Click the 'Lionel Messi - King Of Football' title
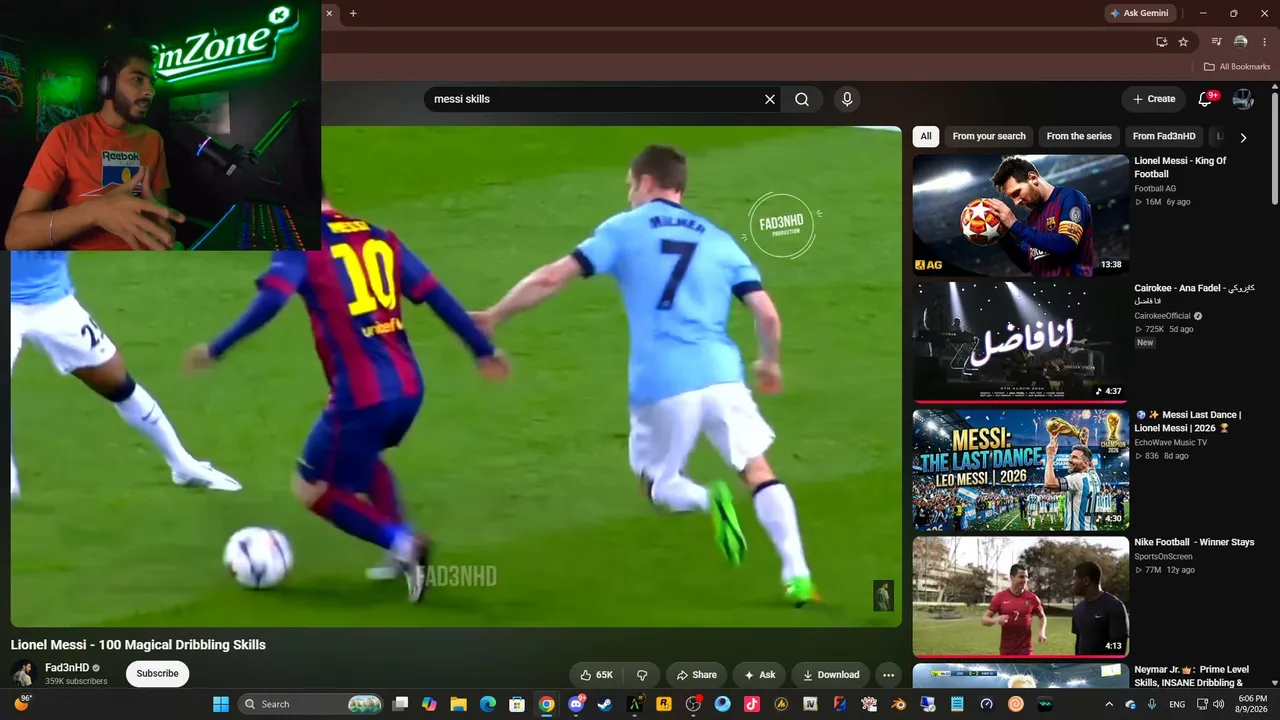The width and height of the screenshot is (1280, 720). (1180, 167)
